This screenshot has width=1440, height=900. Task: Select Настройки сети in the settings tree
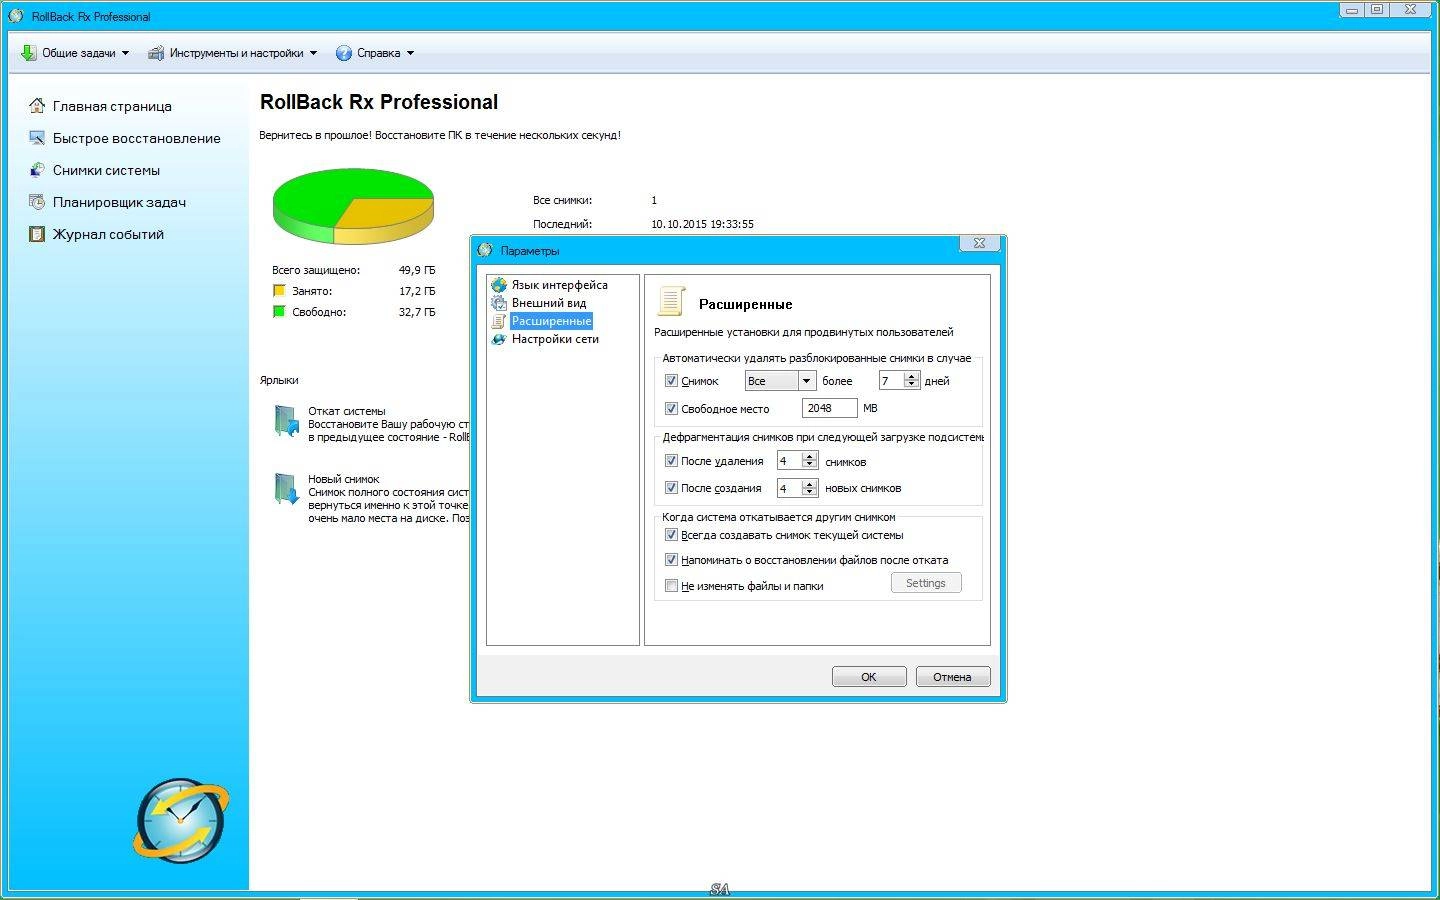[x=555, y=339]
